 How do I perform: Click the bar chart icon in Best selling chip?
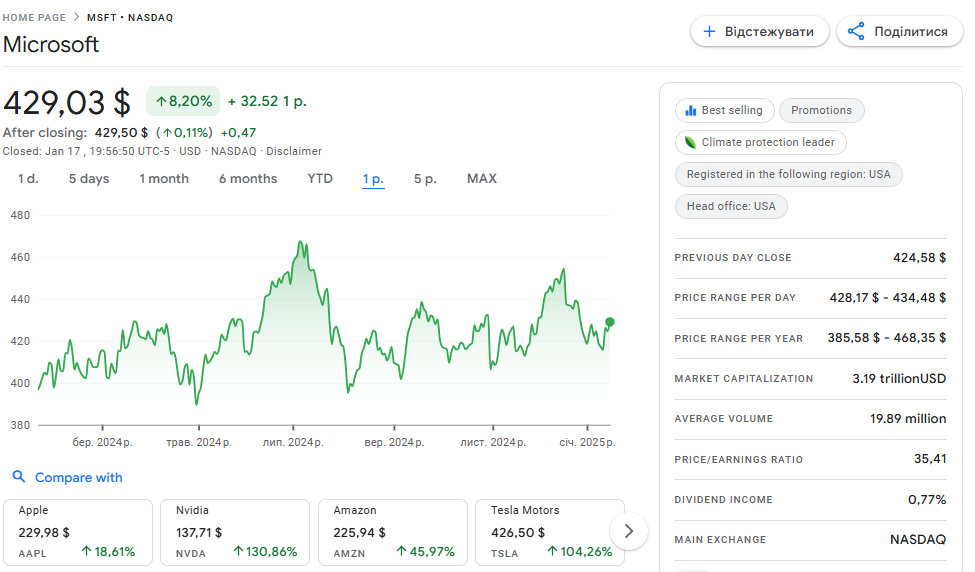[x=690, y=110]
